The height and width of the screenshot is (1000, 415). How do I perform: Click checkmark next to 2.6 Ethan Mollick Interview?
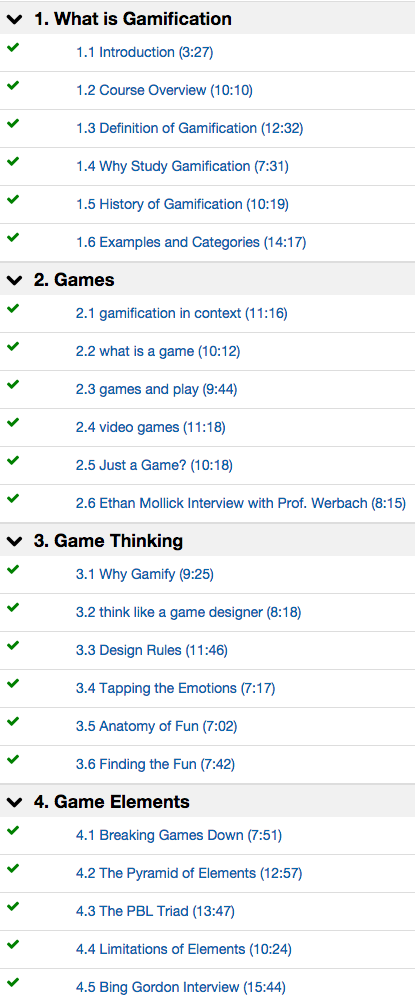[13, 499]
